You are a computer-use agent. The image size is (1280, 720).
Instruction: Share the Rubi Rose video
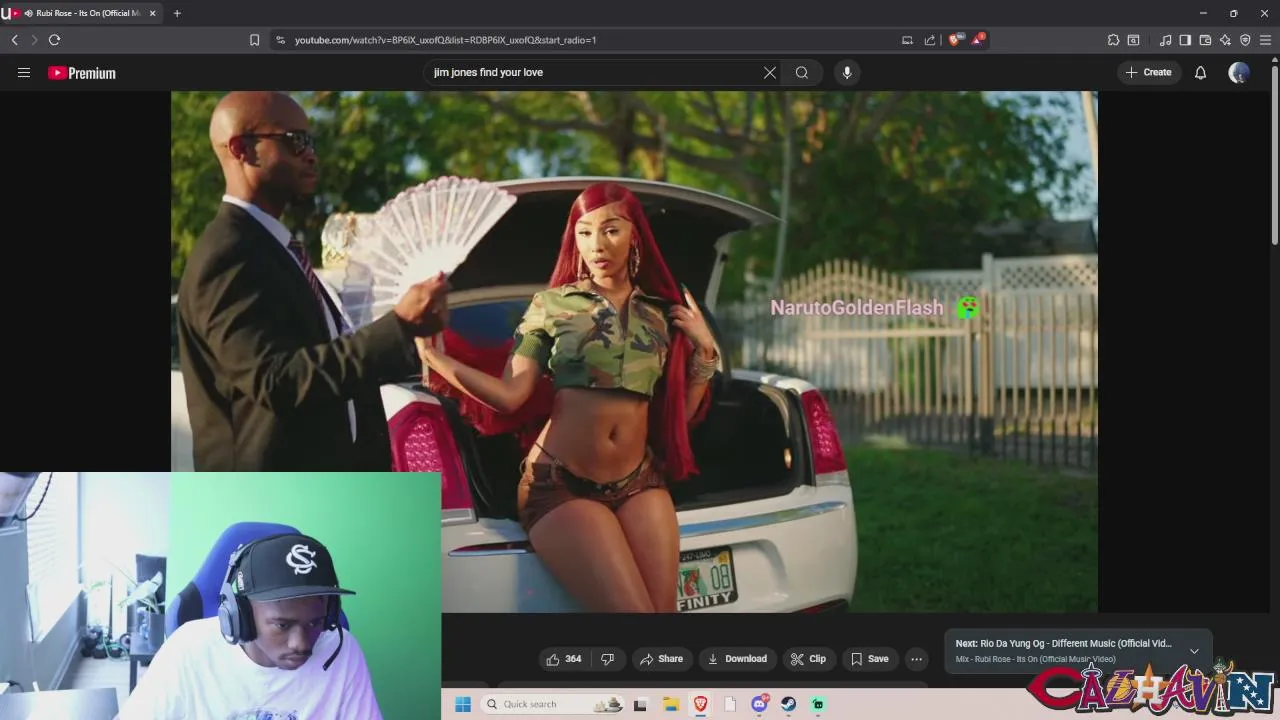[661, 659]
